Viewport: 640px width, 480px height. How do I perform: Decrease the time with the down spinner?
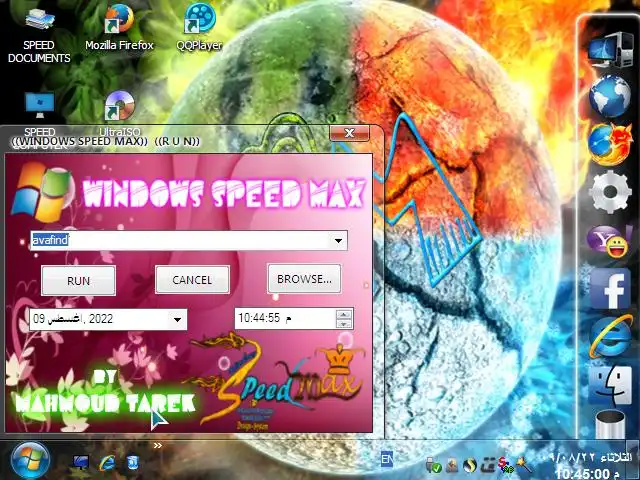pyautogui.click(x=344, y=324)
